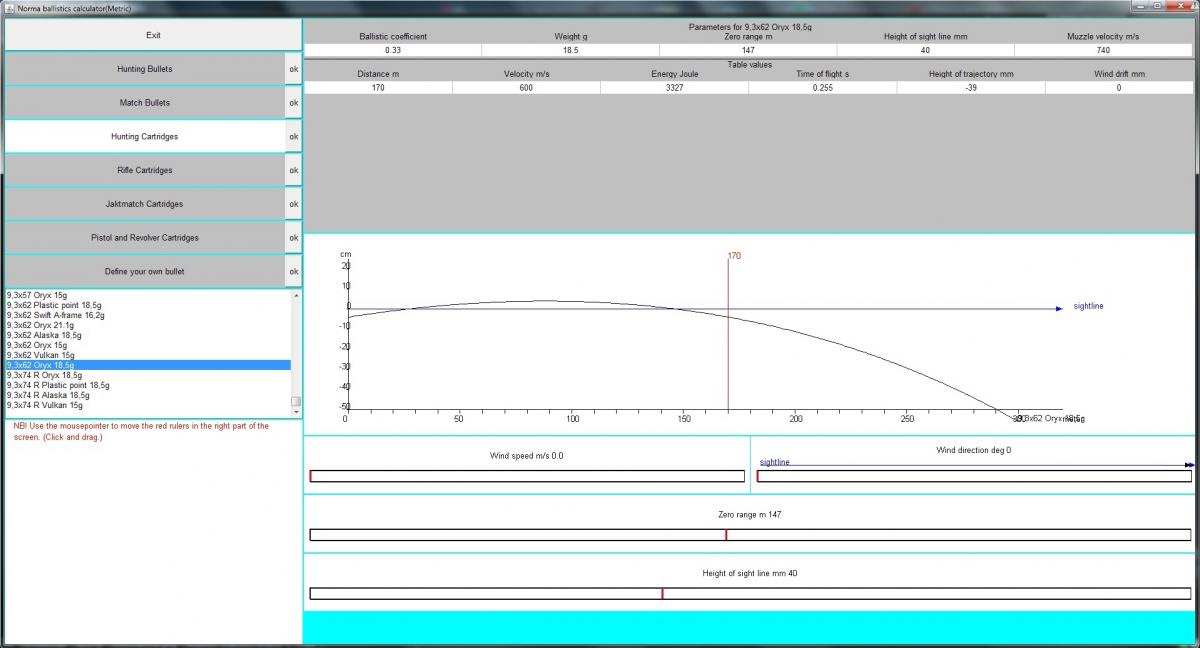Open the Hunting Bullets category

point(144,69)
